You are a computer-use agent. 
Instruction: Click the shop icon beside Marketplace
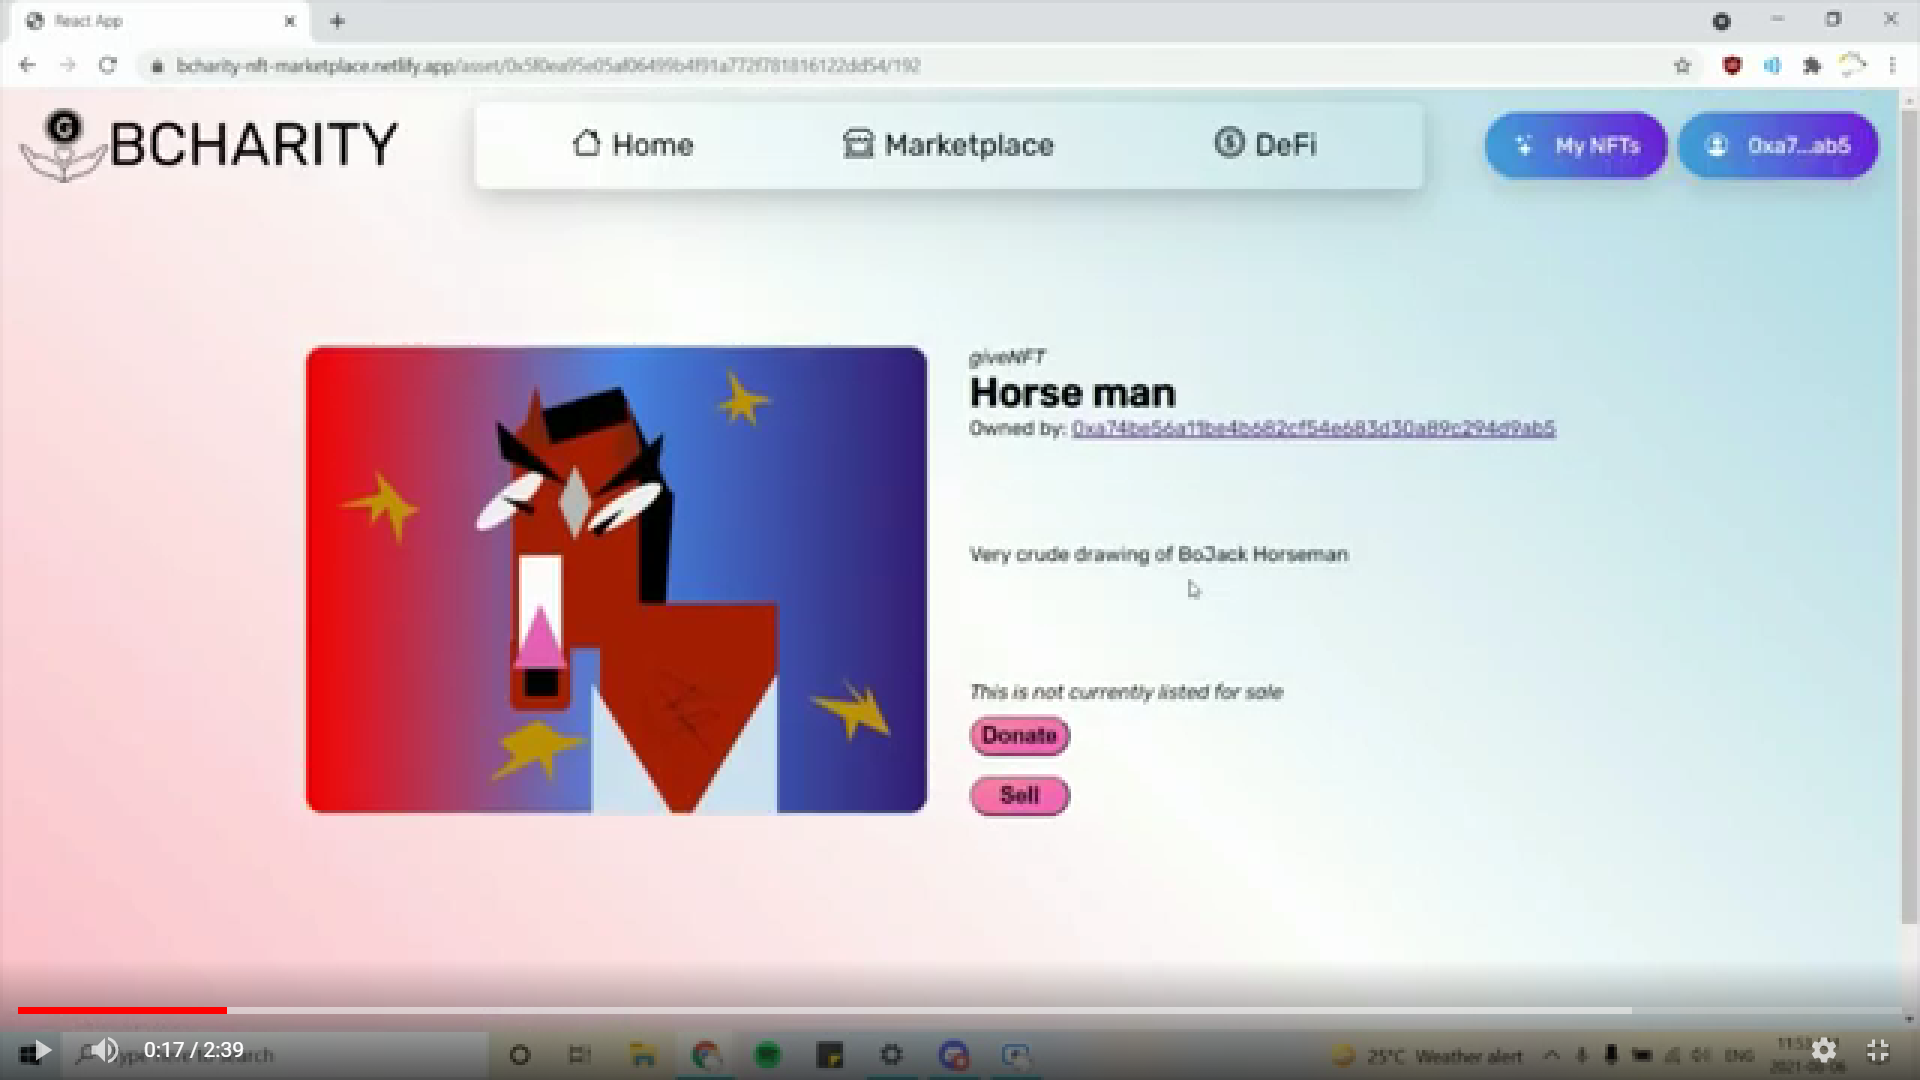(x=857, y=144)
